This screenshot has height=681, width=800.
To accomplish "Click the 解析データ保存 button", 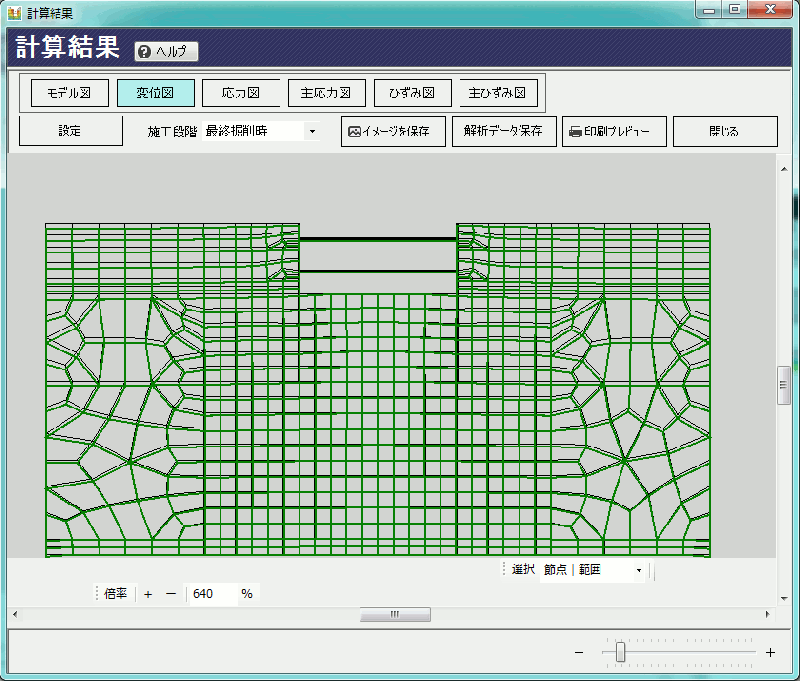I will pyautogui.click(x=504, y=132).
